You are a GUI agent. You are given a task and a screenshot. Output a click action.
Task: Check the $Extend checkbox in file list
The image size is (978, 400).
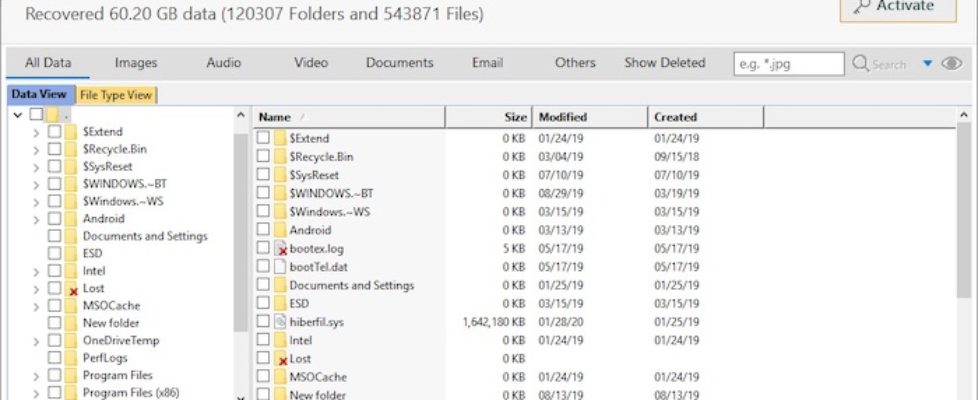[263, 138]
